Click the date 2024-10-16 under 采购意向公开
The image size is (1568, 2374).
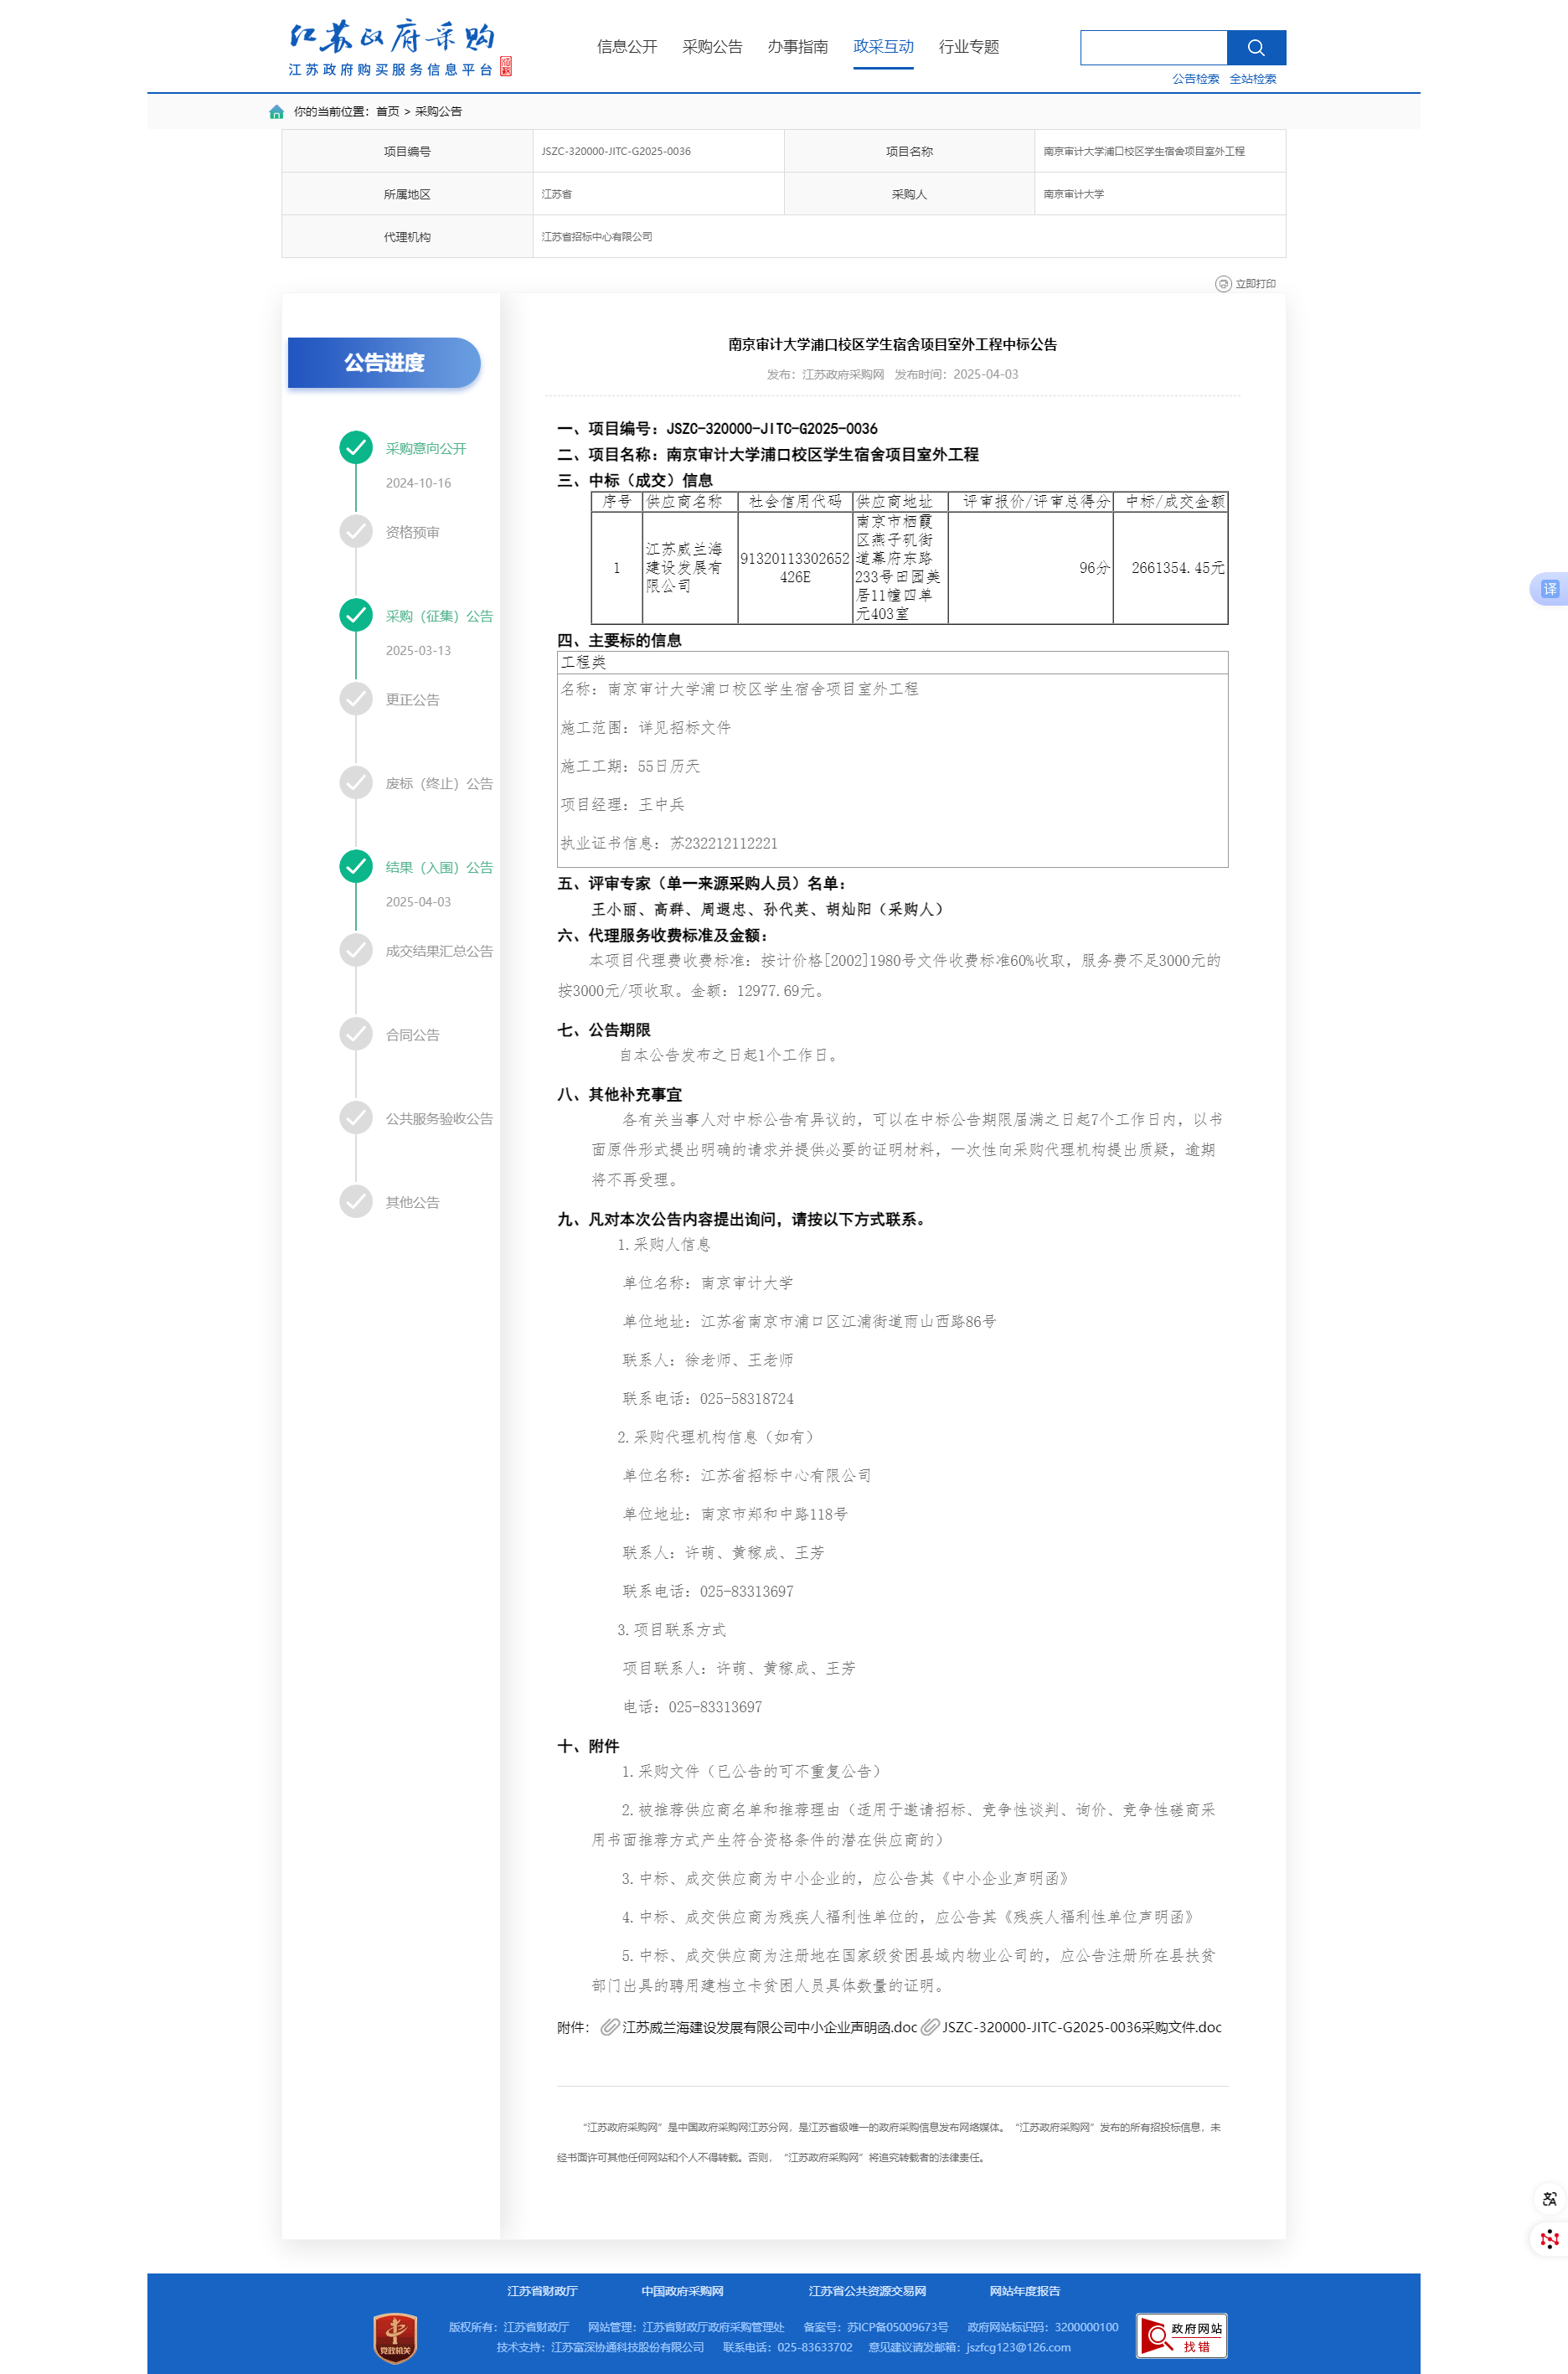(x=418, y=483)
